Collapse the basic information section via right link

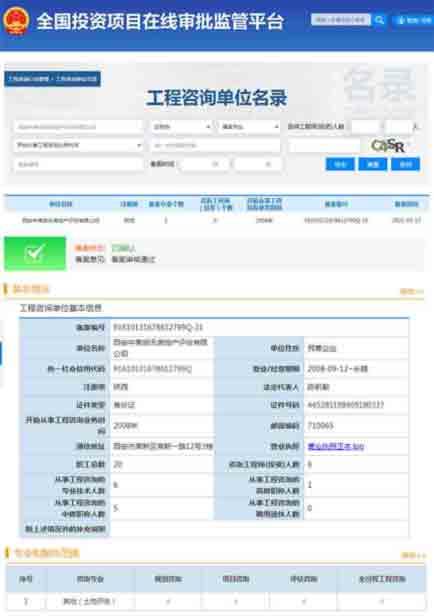click(x=412, y=291)
